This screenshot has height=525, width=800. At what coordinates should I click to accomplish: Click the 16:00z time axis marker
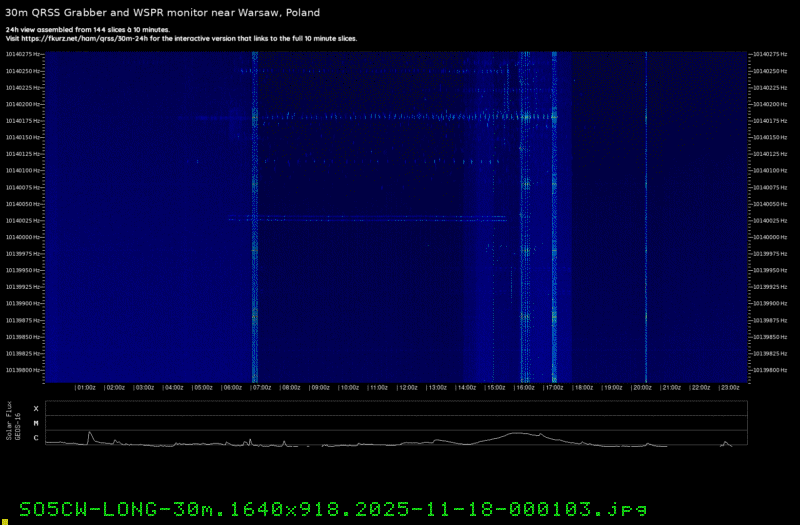526,387
